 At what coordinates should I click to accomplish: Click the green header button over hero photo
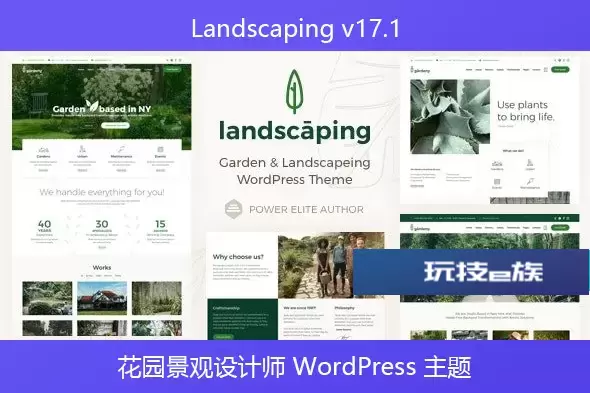point(172,69)
